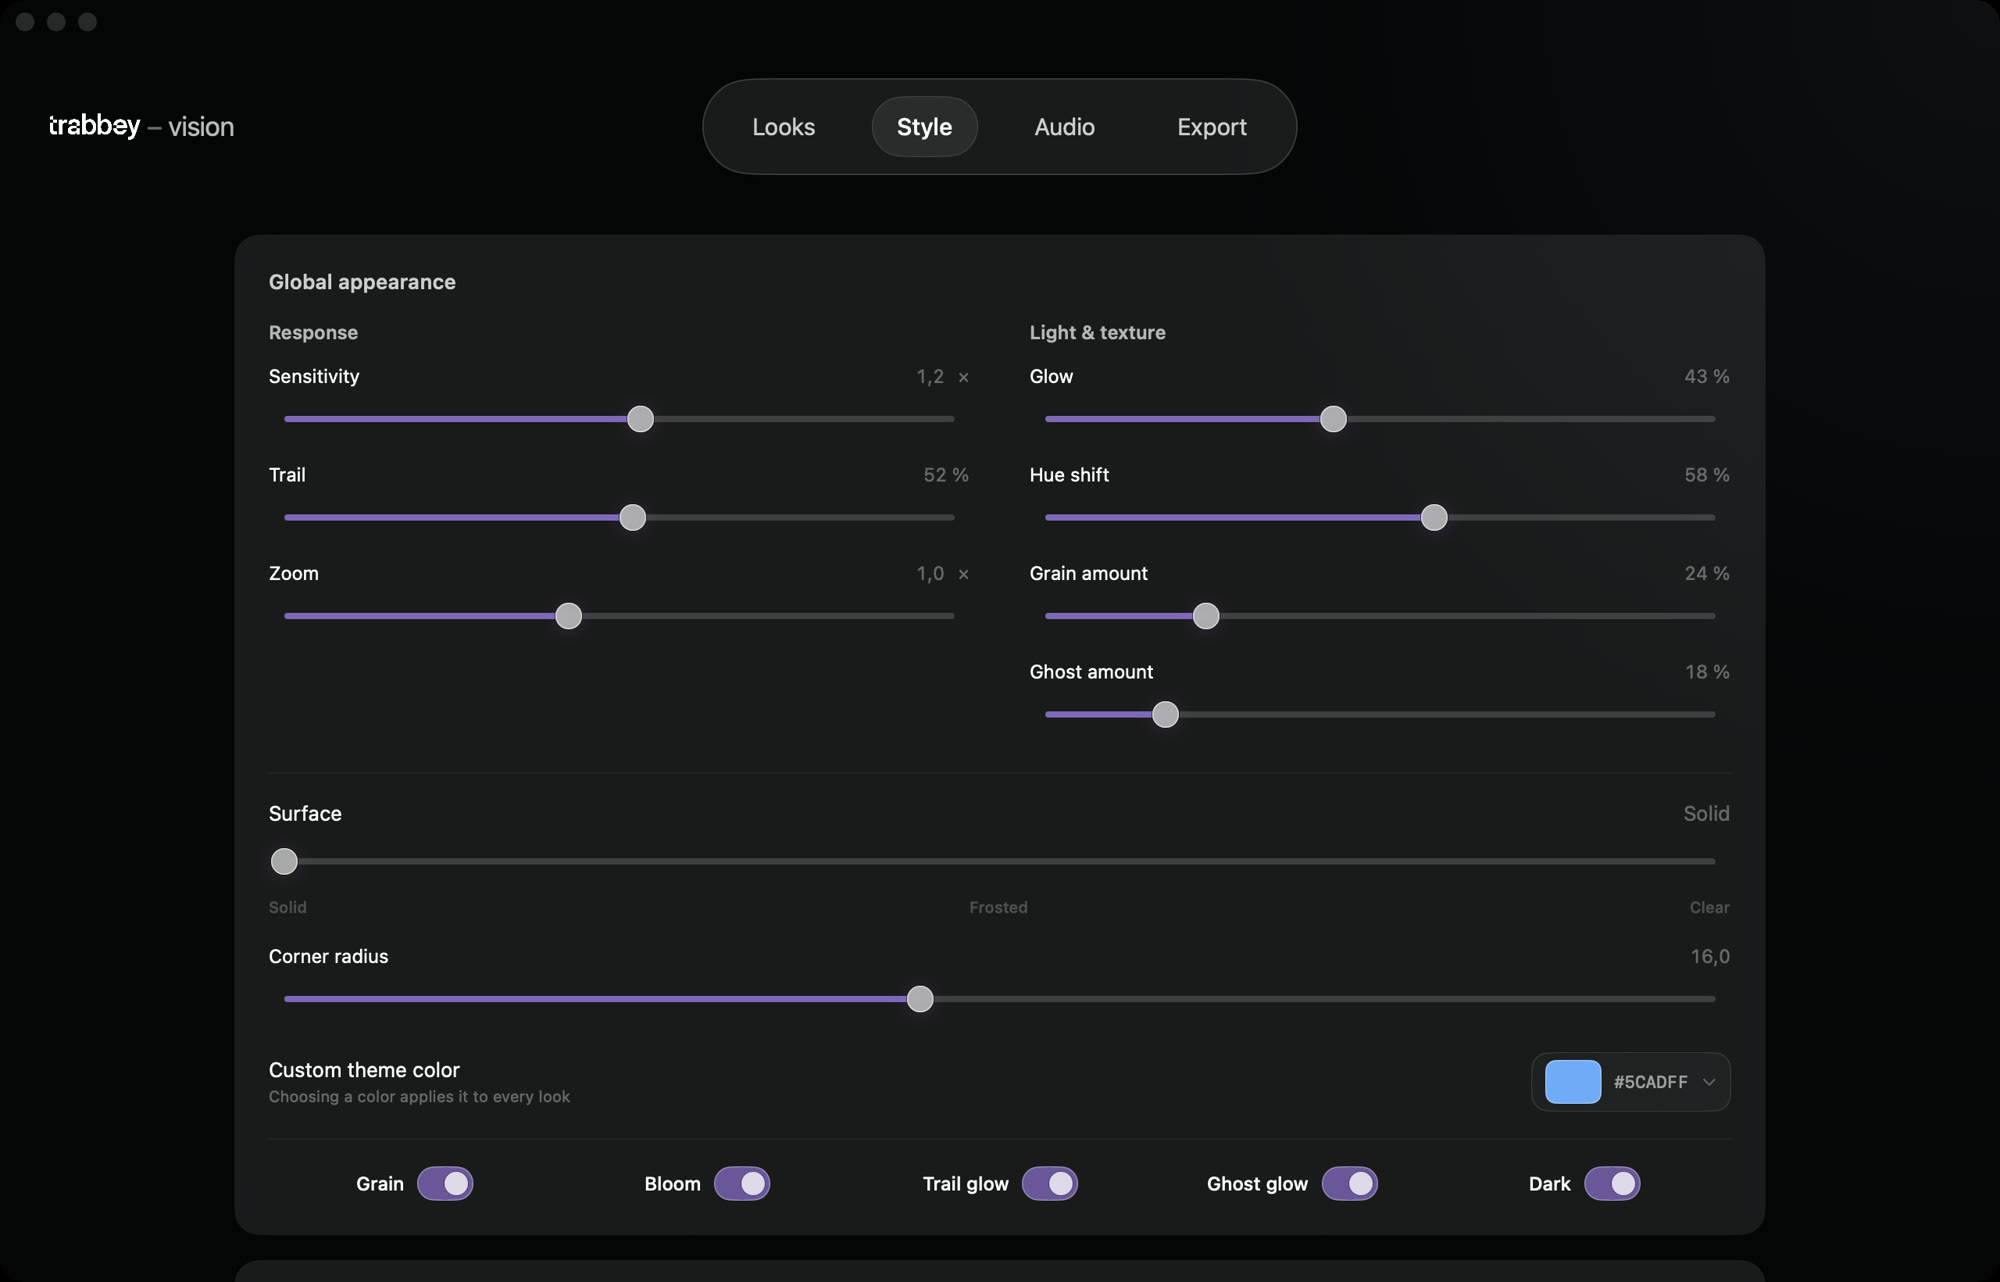Click the Trail value 52 %
2000x1282 pixels.
945,475
